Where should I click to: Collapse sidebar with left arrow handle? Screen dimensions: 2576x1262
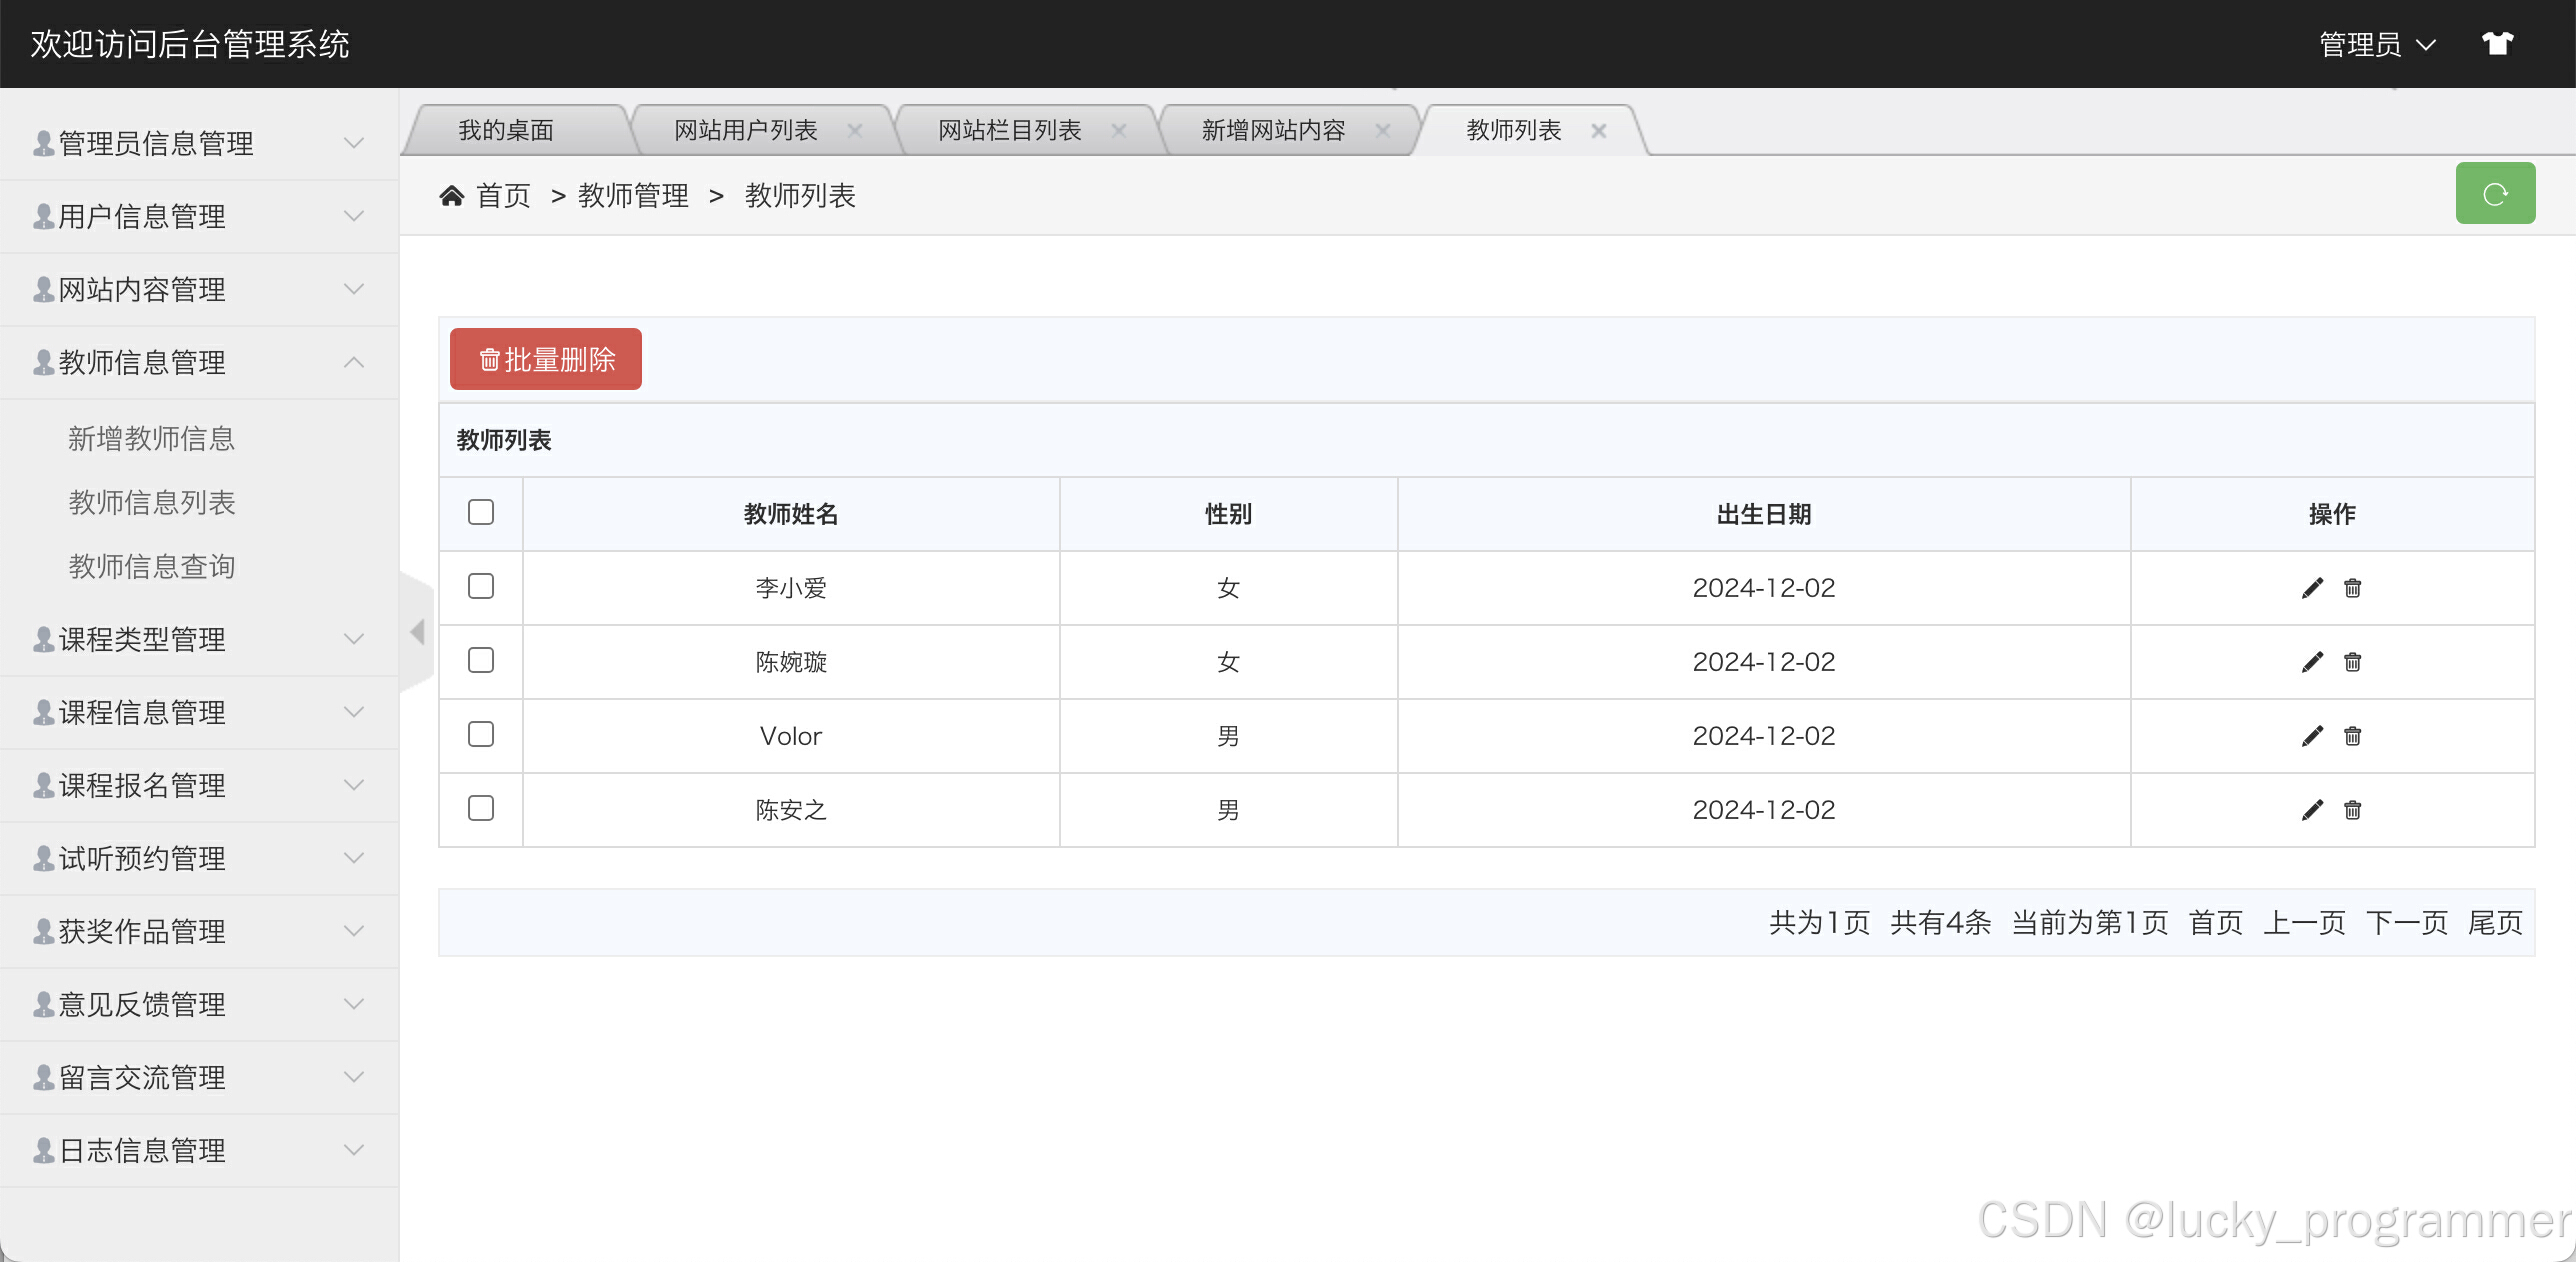(418, 632)
